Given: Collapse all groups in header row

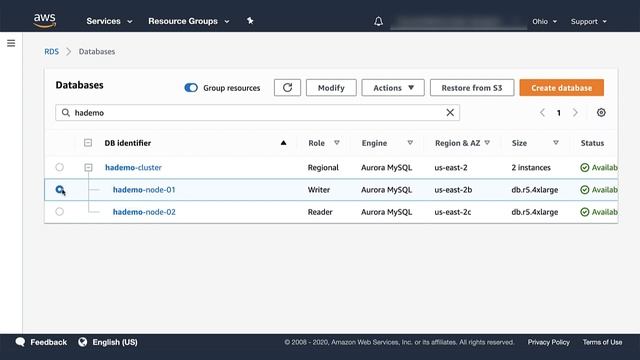Looking at the screenshot, I should coord(88,143).
